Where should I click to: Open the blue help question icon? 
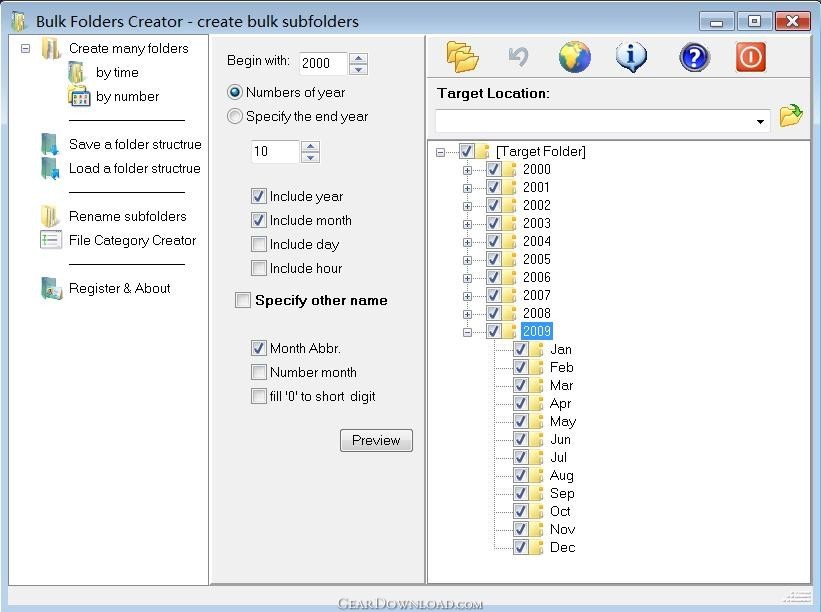click(694, 57)
